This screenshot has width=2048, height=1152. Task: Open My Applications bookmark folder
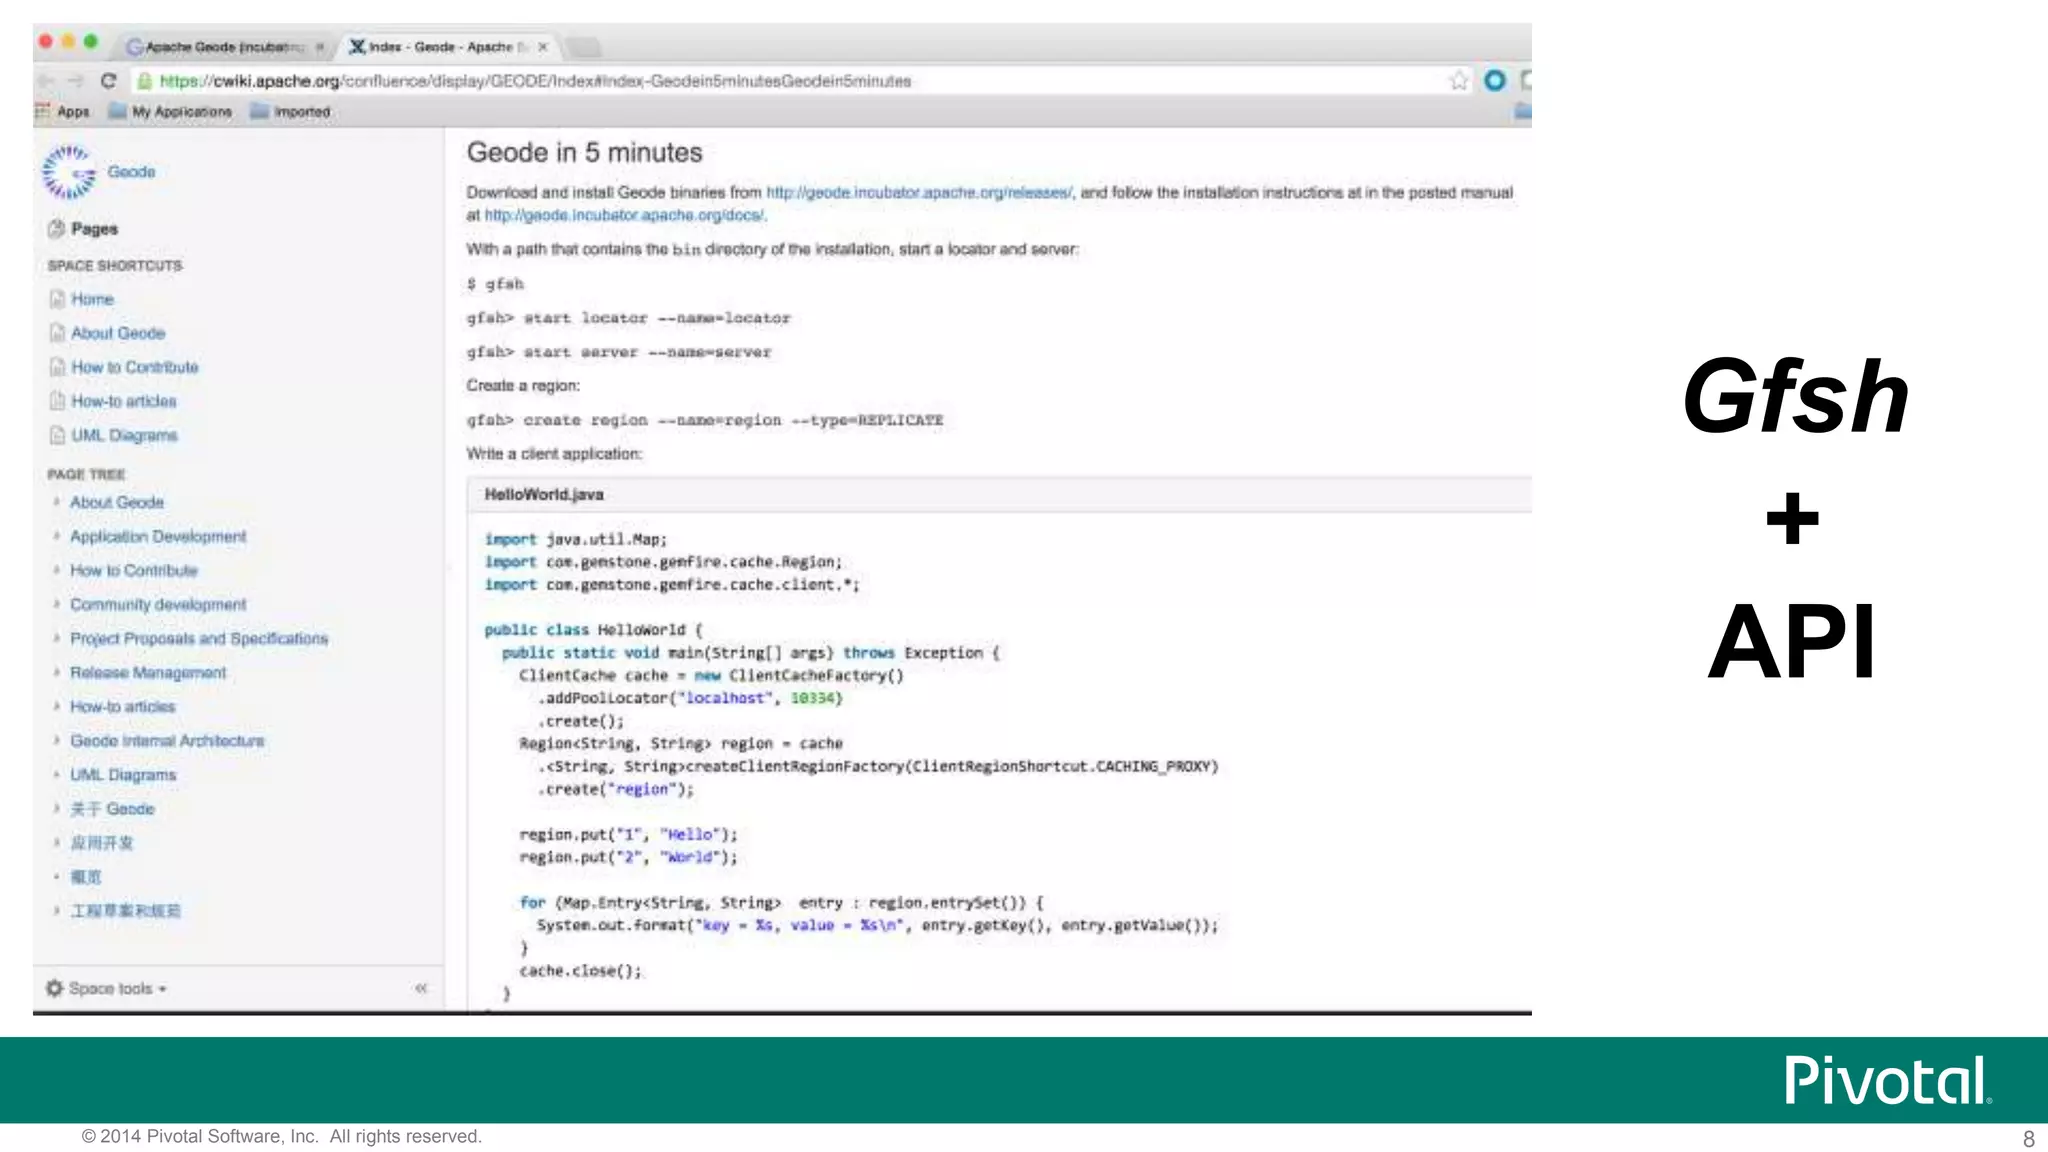(x=170, y=112)
